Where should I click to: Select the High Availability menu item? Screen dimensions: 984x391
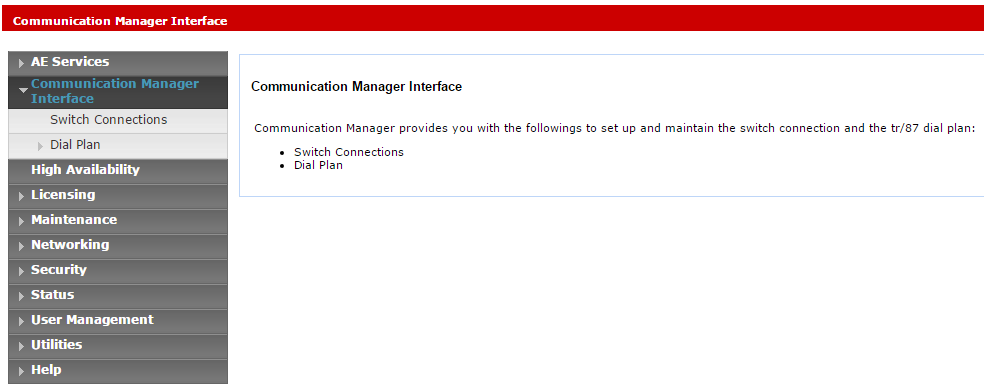(85, 169)
